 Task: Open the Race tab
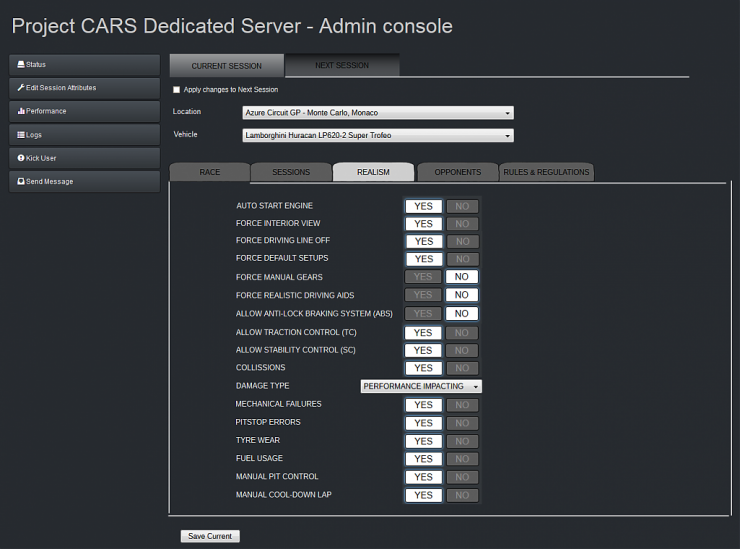click(x=210, y=172)
